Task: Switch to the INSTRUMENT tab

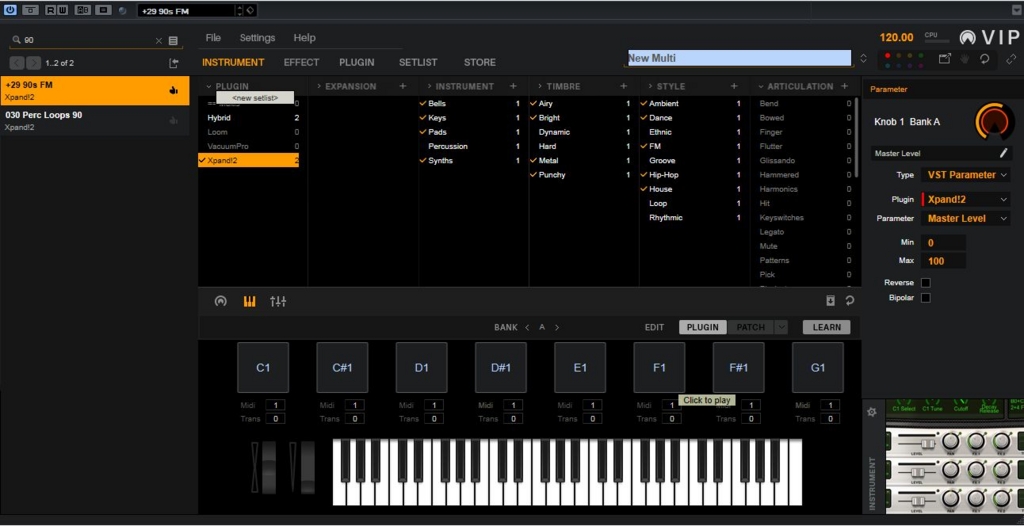Action: [x=233, y=63]
